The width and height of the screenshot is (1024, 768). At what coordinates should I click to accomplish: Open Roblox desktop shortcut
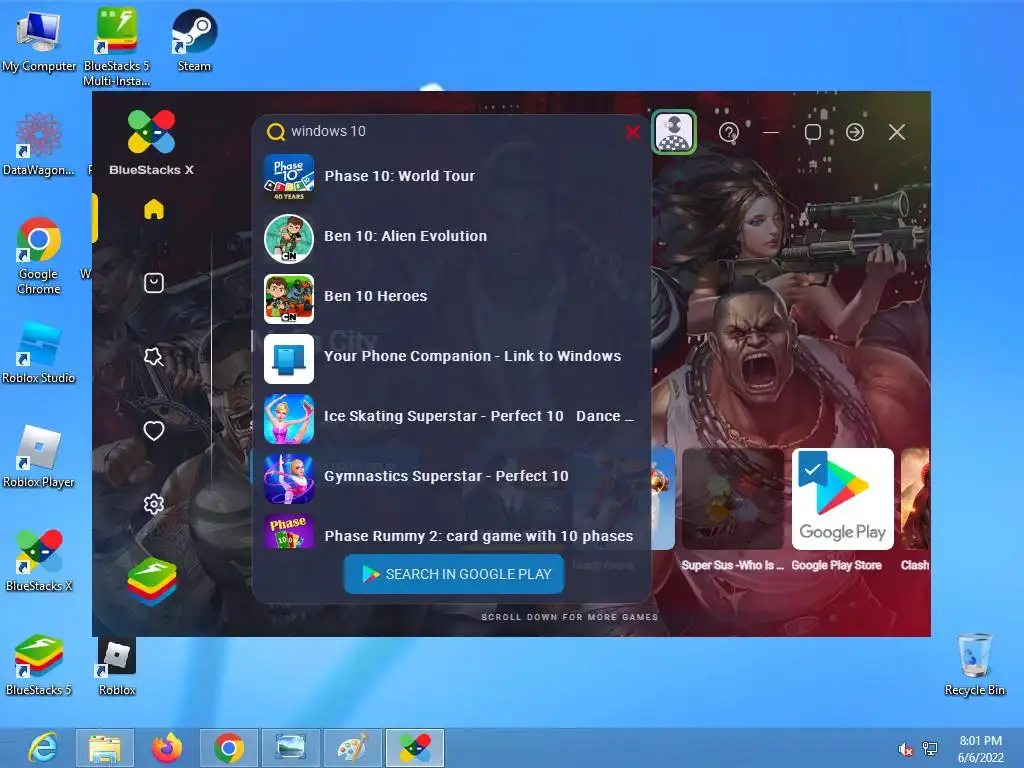click(117, 665)
